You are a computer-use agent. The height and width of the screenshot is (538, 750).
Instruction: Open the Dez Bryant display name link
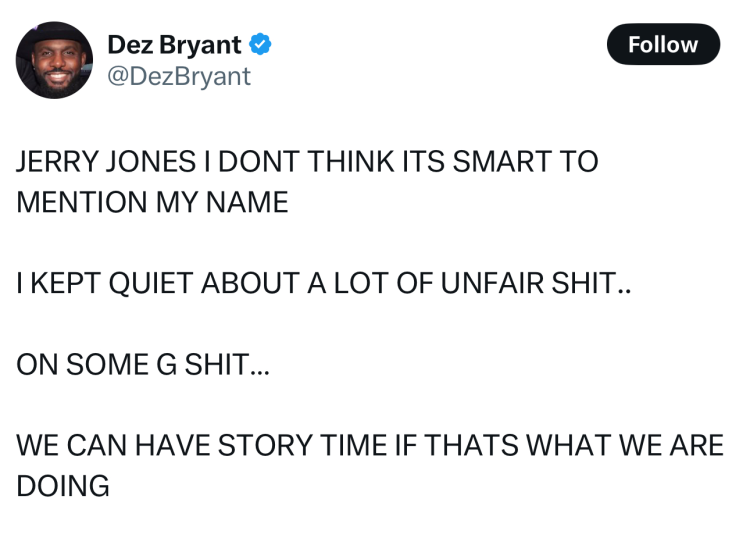point(174,45)
